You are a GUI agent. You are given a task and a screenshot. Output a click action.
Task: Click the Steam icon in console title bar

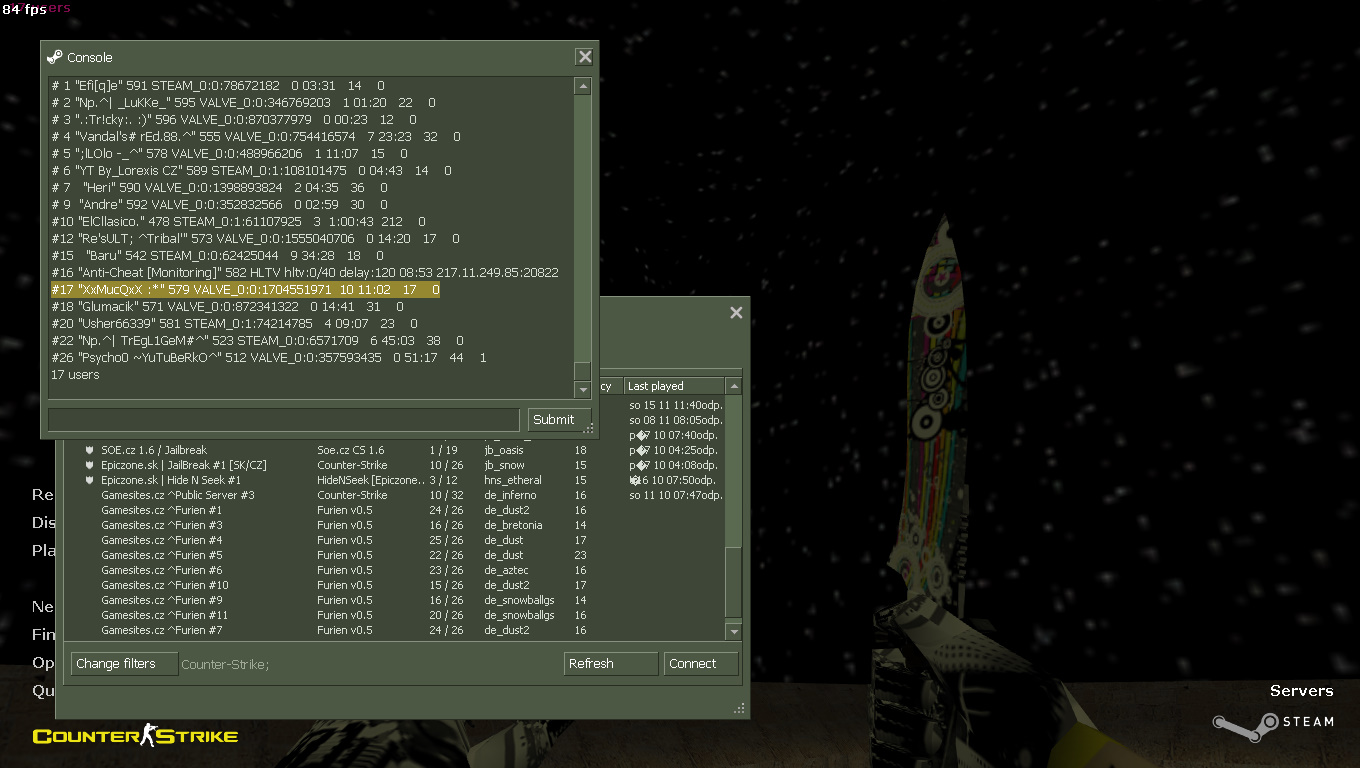point(55,57)
